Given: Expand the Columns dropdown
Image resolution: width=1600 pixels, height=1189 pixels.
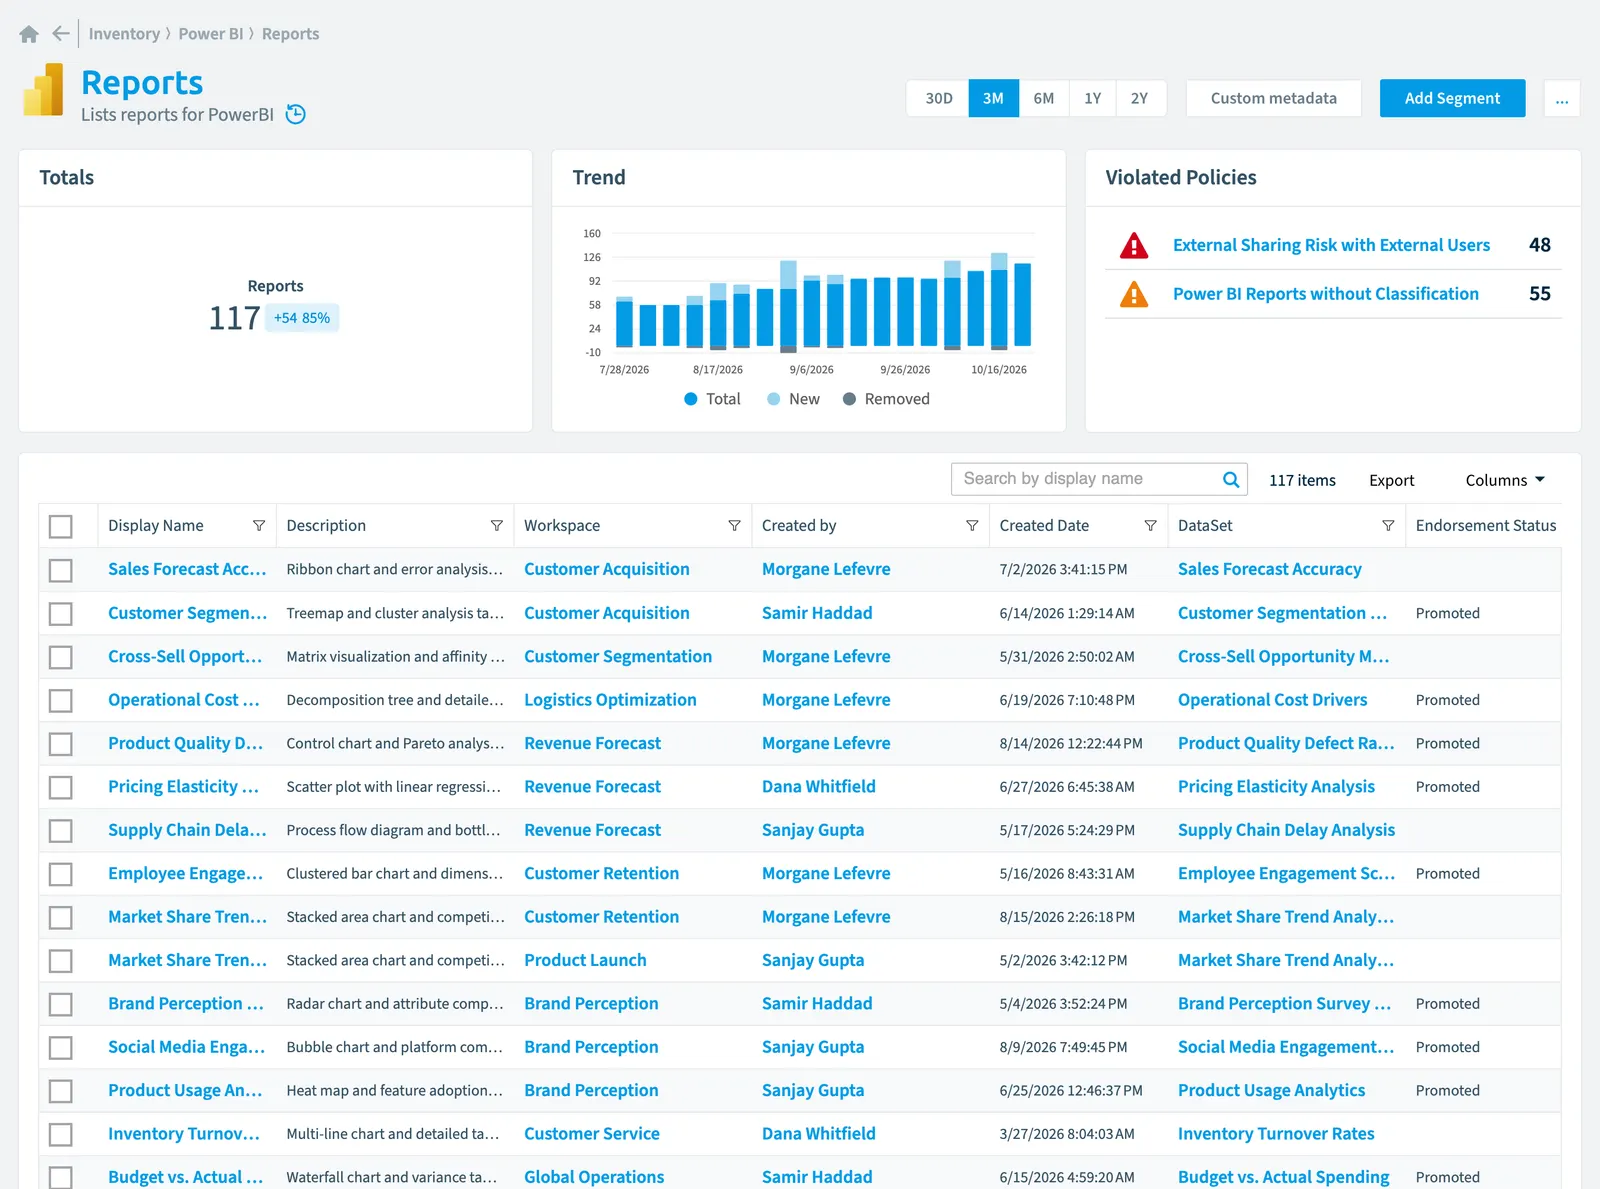Looking at the screenshot, I should coord(1505,480).
